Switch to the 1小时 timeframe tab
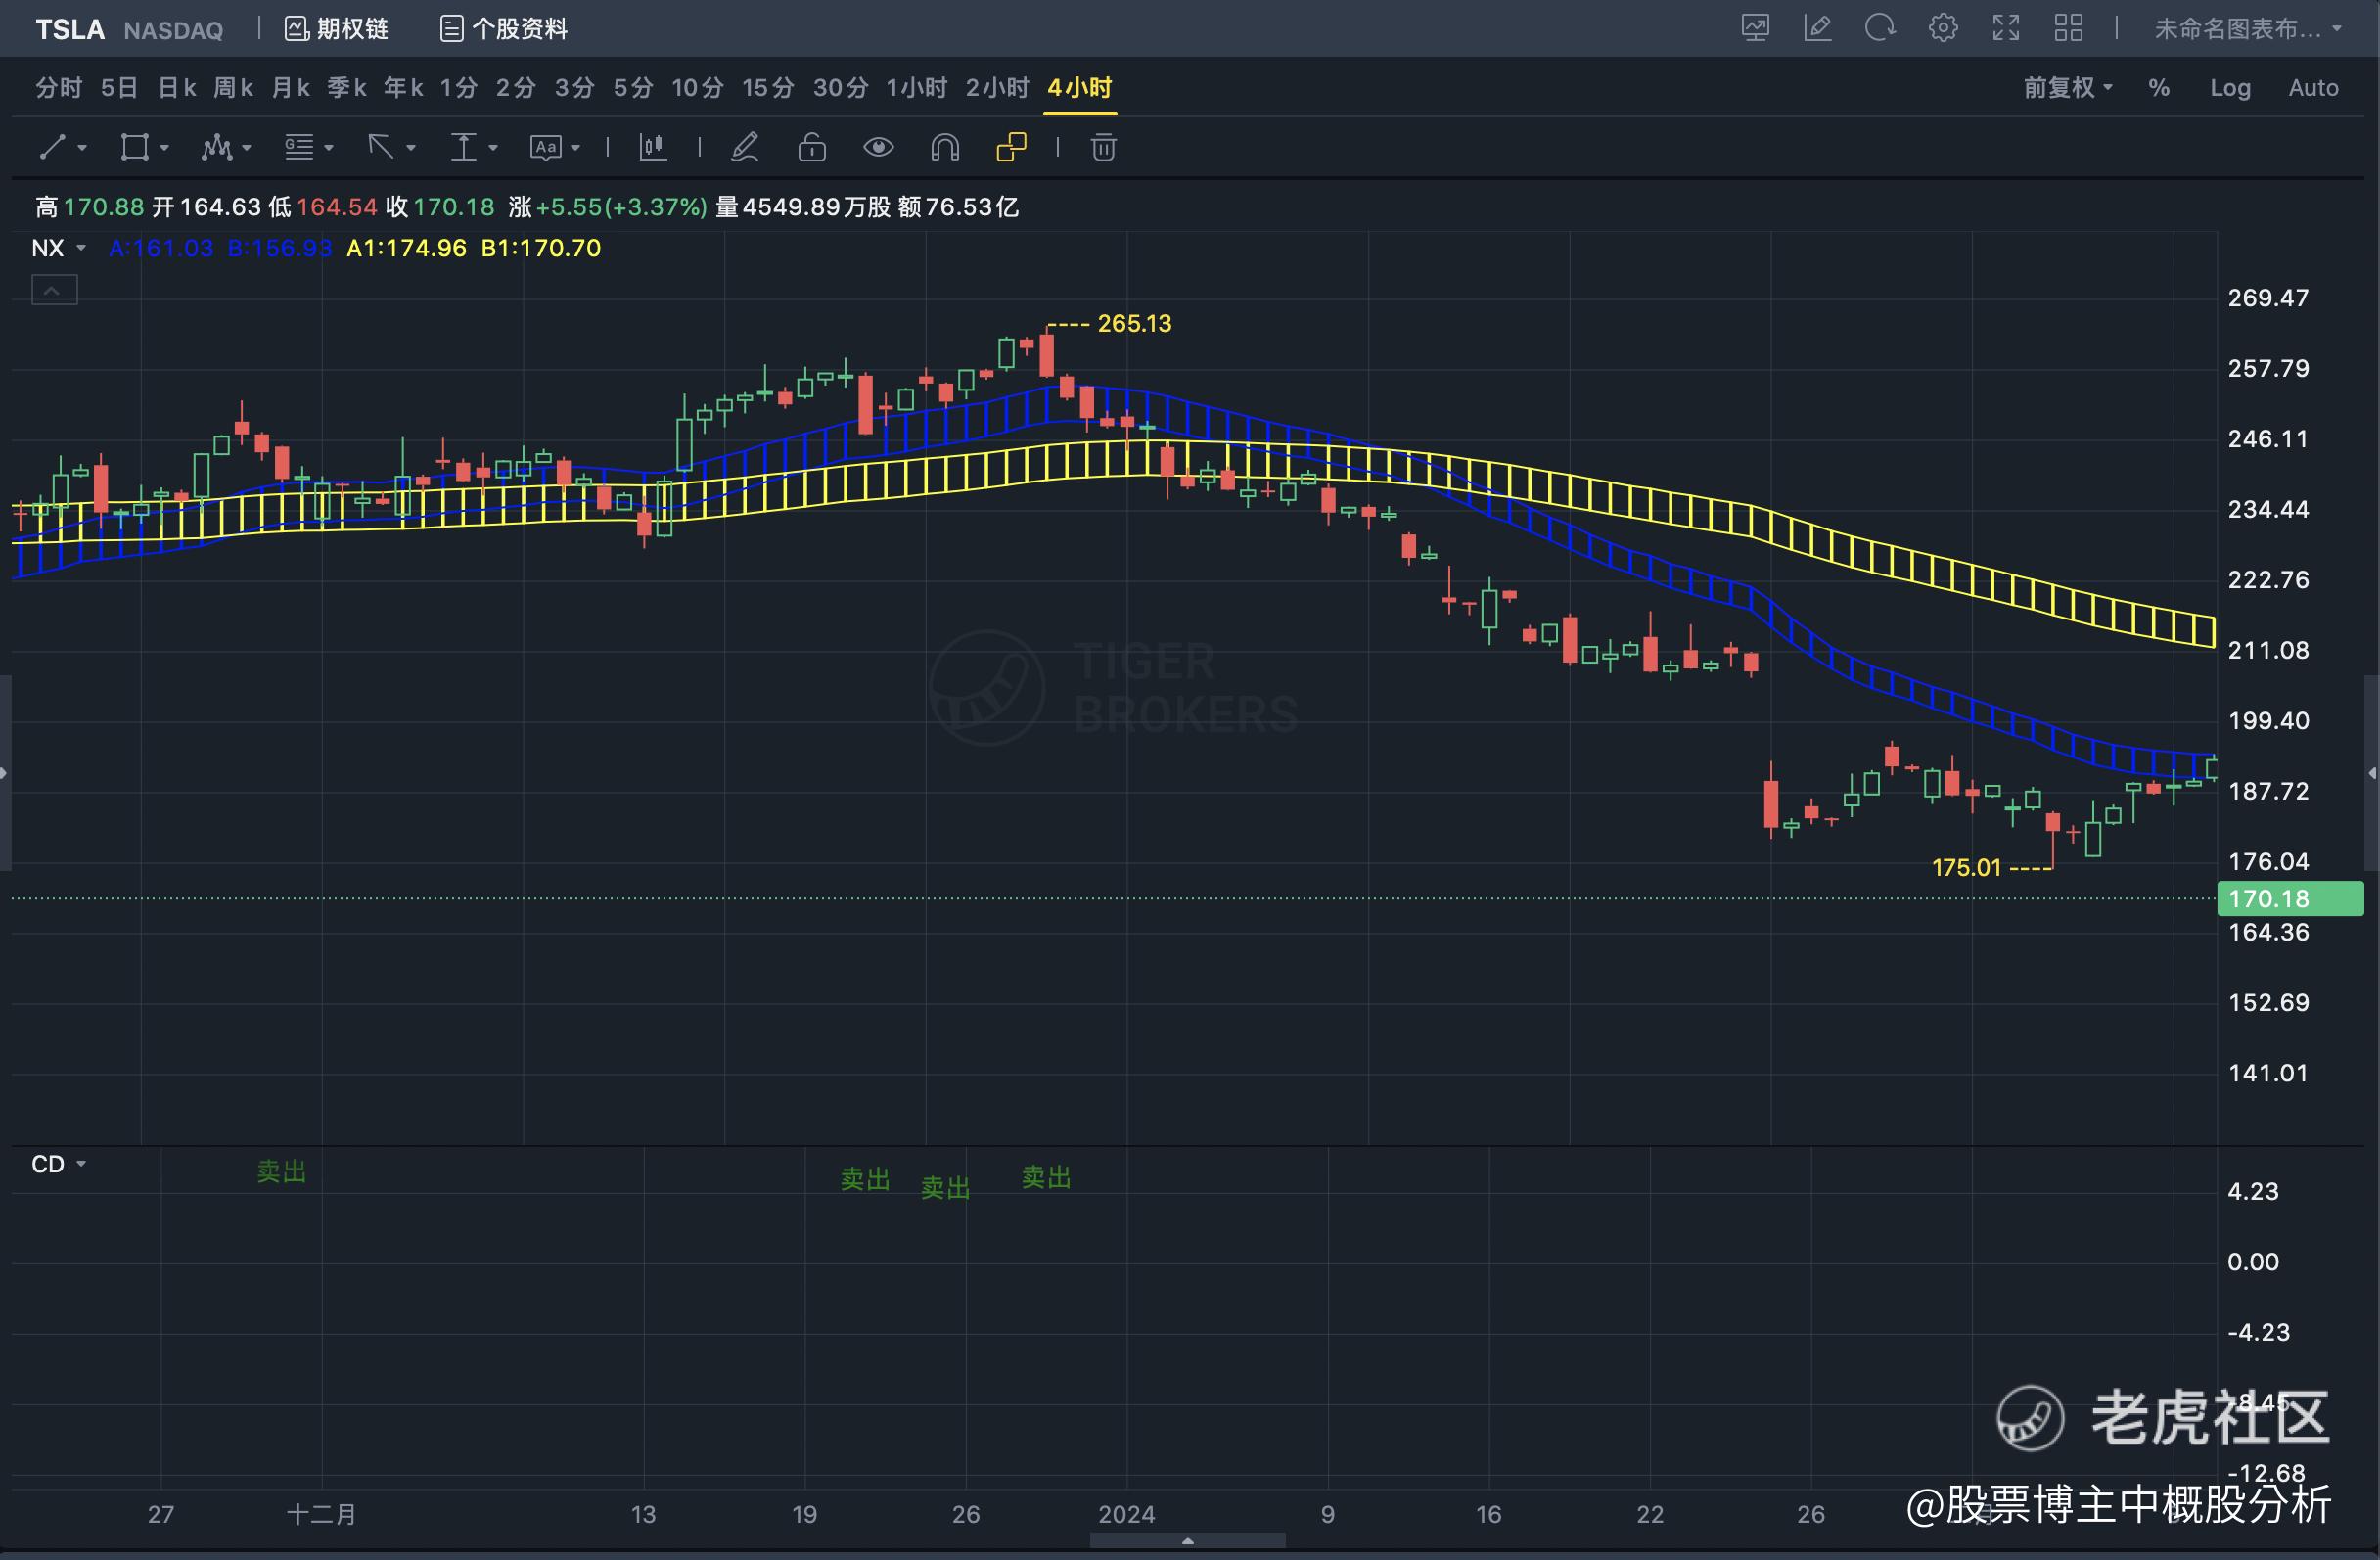This screenshot has width=2380, height=1560. pyautogui.click(x=916, y=88)
